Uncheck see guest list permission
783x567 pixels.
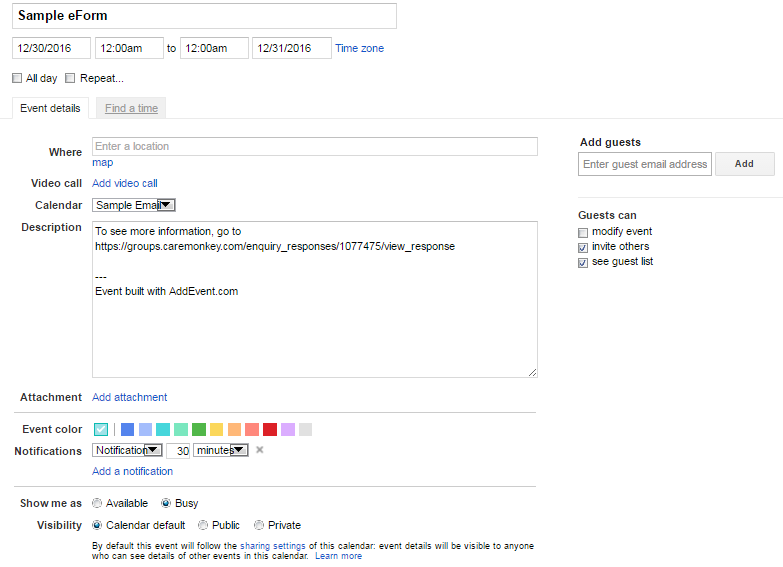point(583,263)
